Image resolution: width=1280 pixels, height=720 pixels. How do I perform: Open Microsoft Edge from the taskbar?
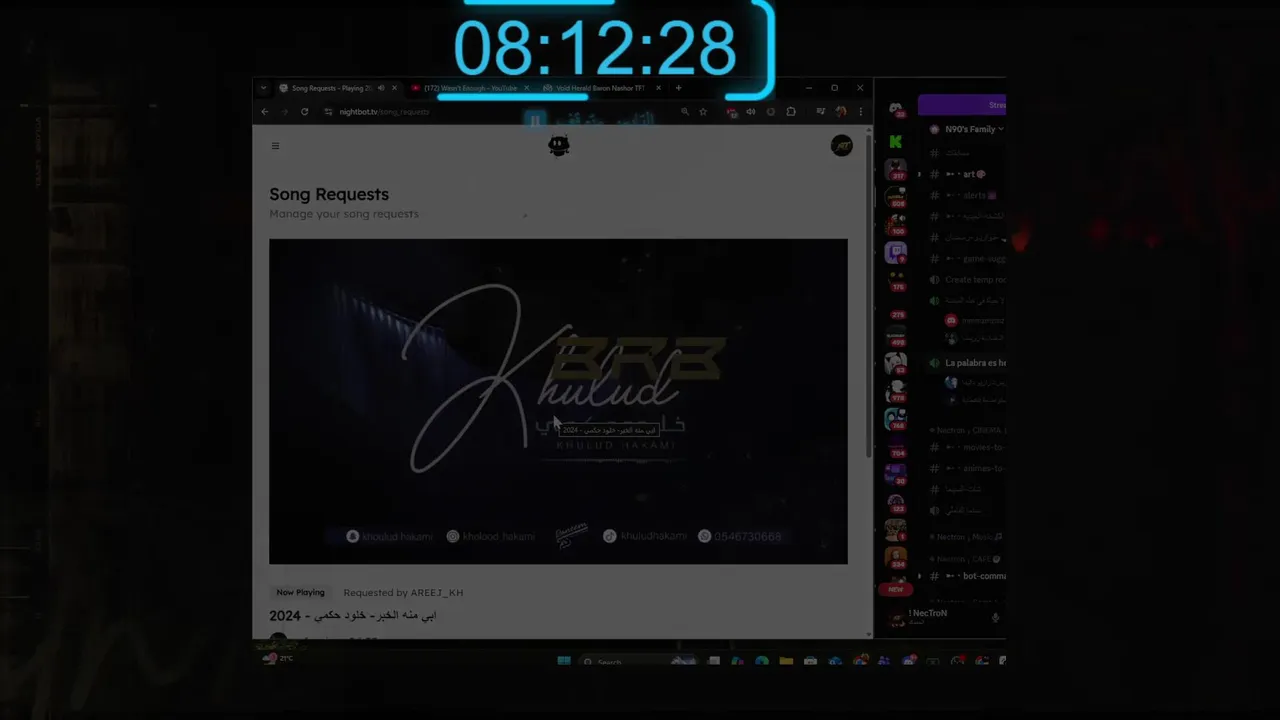point(762,661)
